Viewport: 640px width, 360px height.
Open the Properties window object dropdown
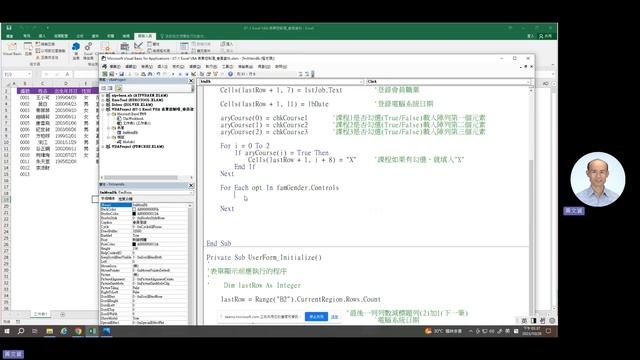(x=190, y=192)
